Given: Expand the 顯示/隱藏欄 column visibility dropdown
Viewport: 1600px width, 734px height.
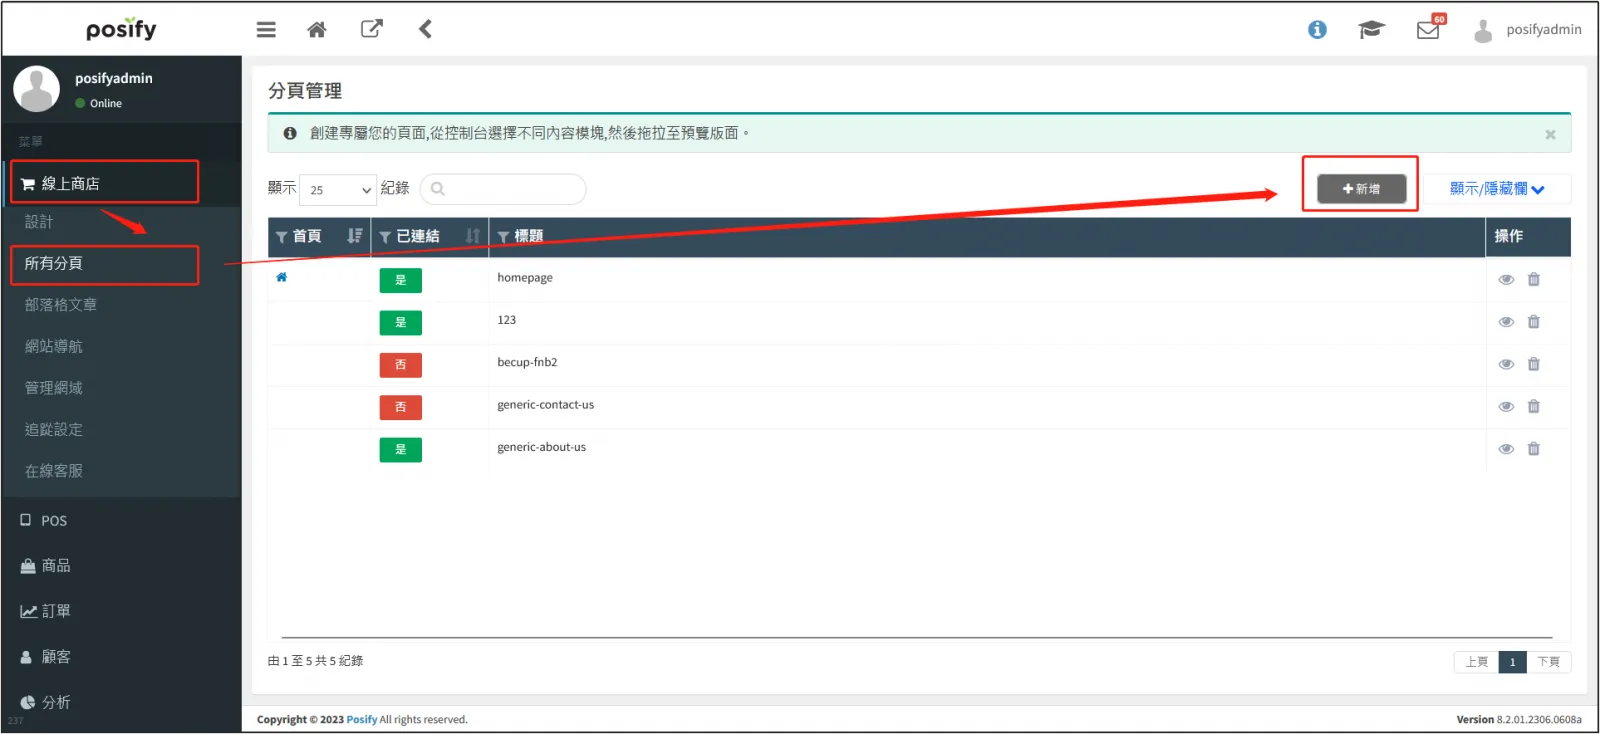Looking at the screenshot, I should click(1496, 189).
